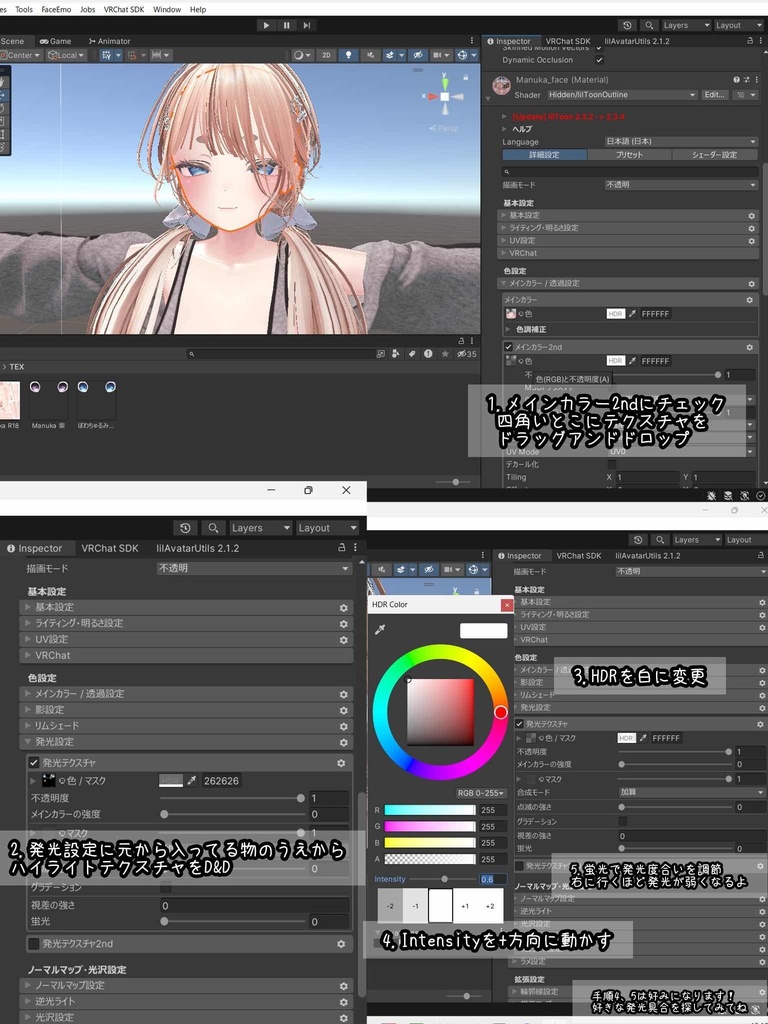Click the R channel slider in HDR Color

click(430, 810)
